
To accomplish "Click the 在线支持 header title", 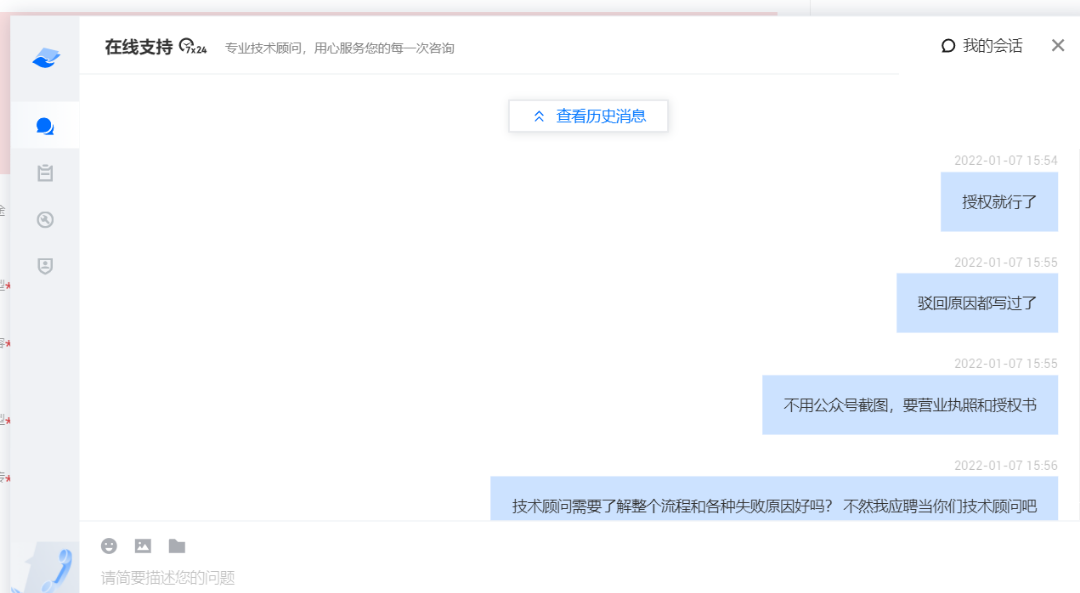I will (138, 47).
